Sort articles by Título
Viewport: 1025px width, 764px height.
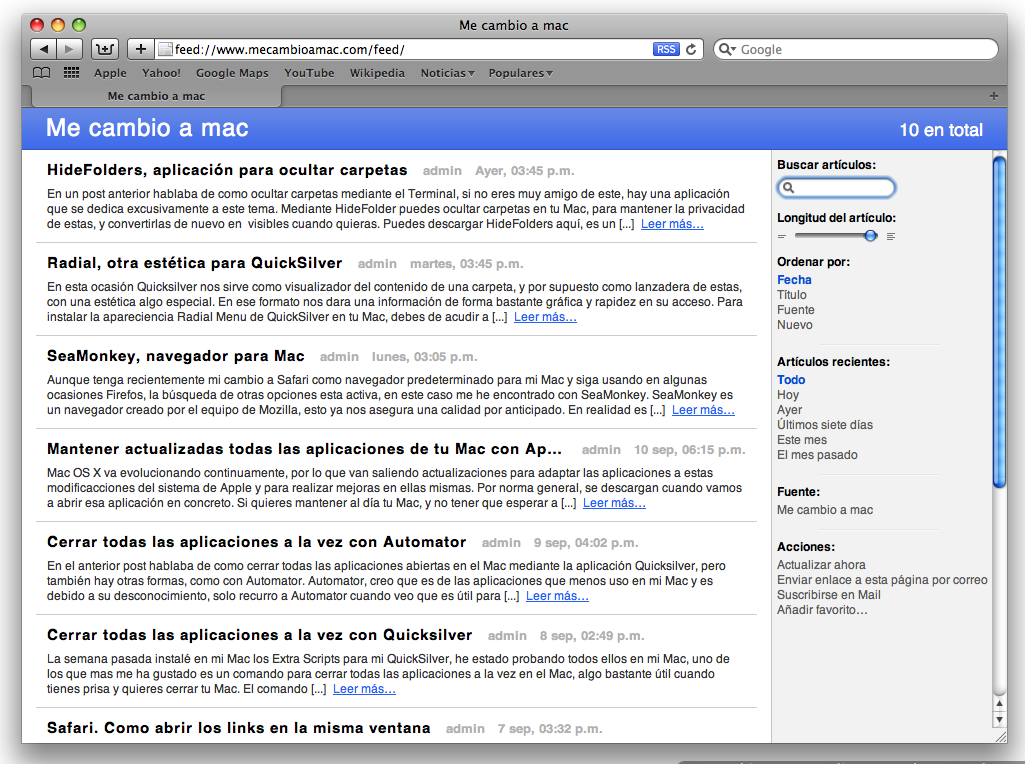[792, 295]
